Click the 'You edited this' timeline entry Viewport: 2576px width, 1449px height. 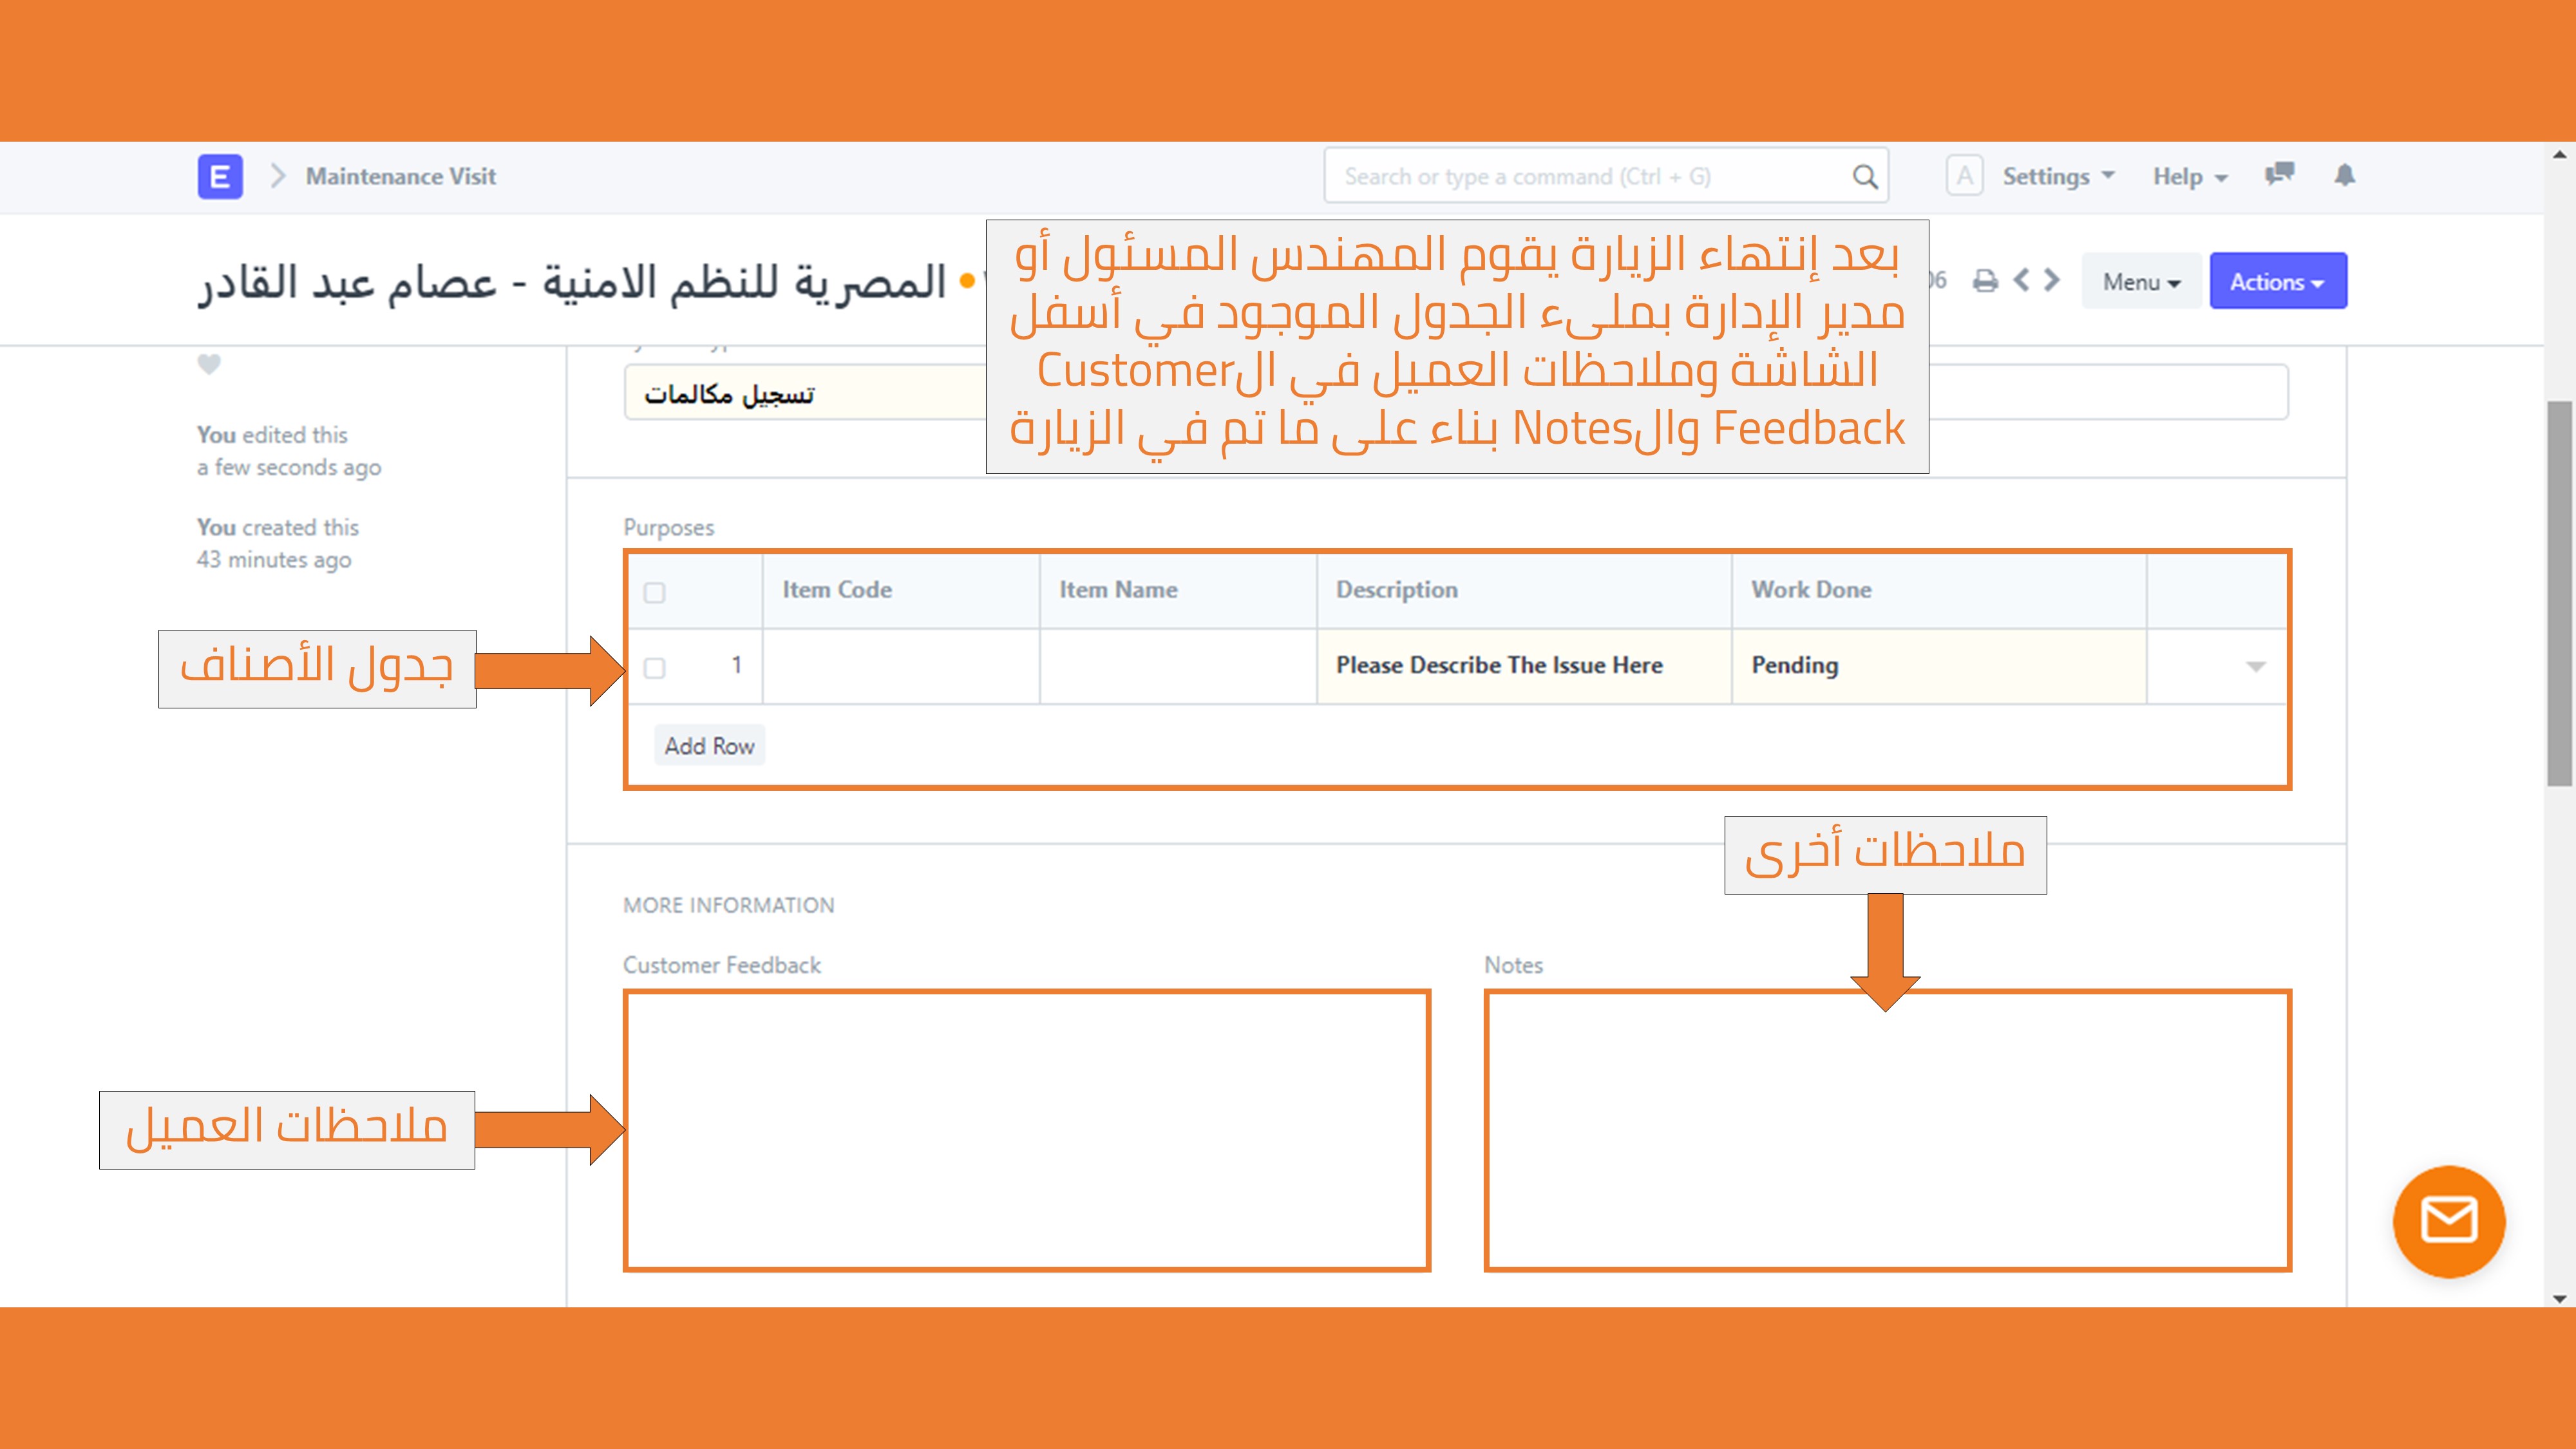point(288,451)
